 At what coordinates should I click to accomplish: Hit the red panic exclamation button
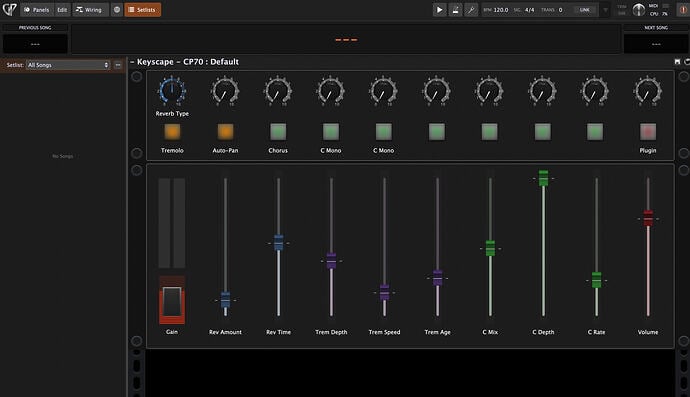683,10
